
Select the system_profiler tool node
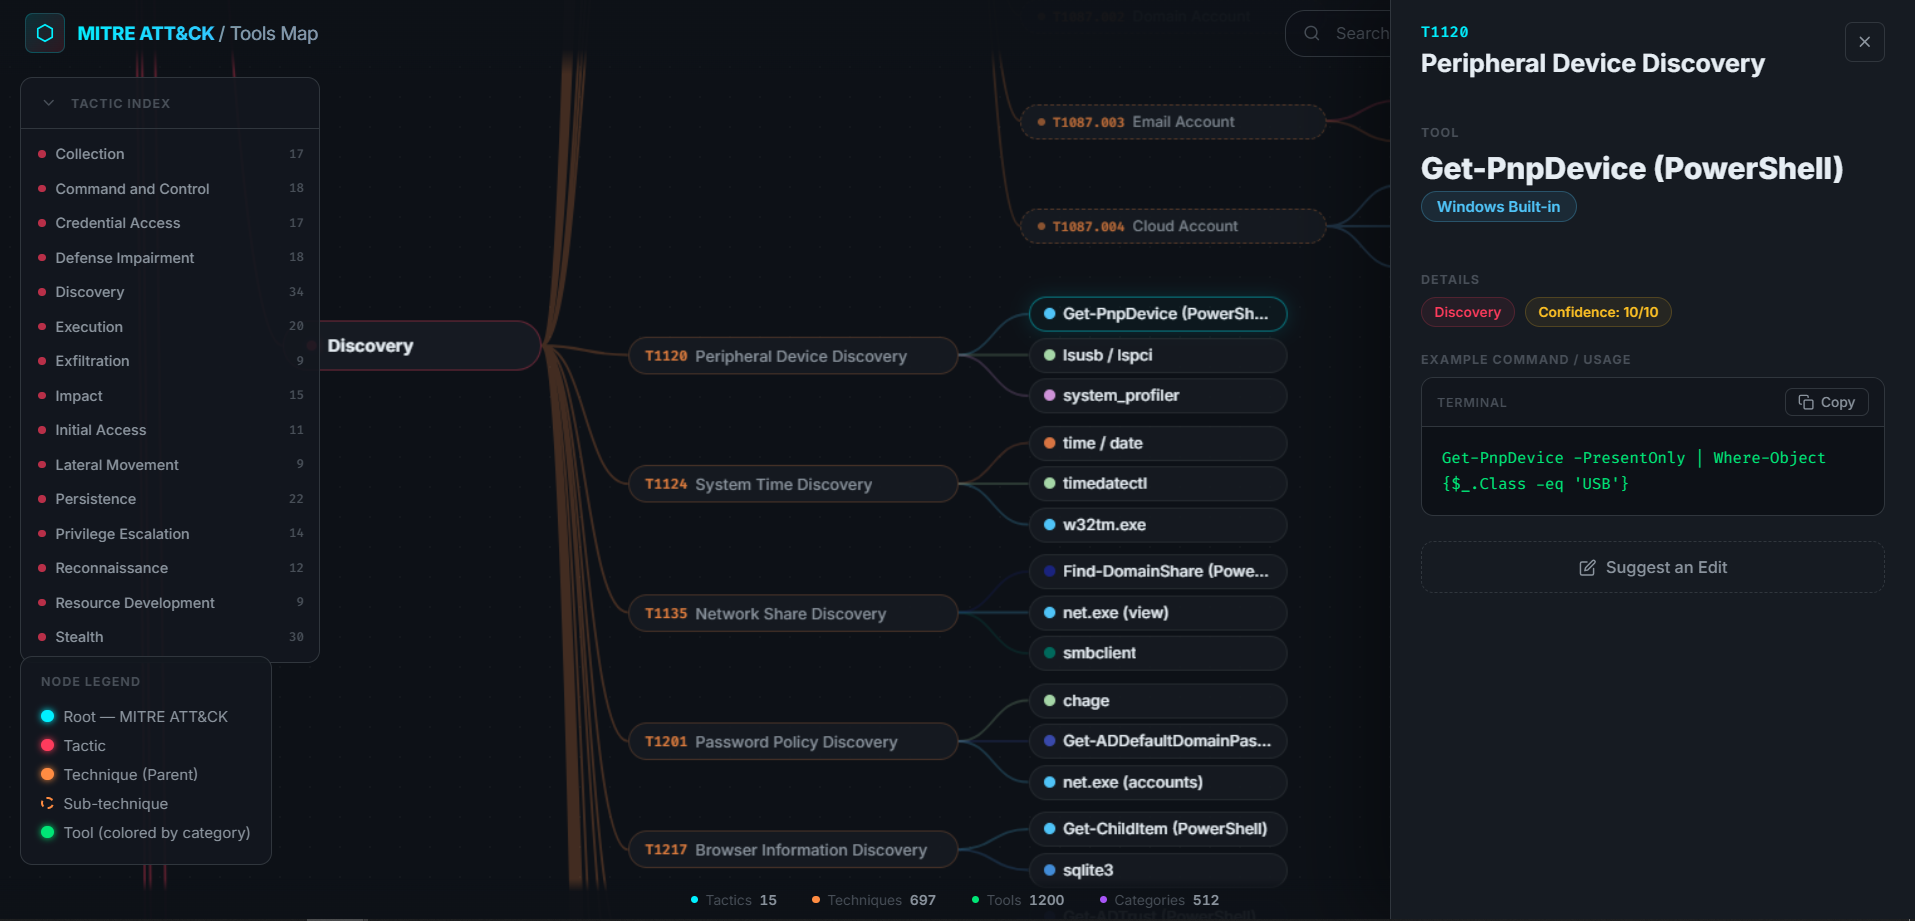click(x=1158, y=396)
